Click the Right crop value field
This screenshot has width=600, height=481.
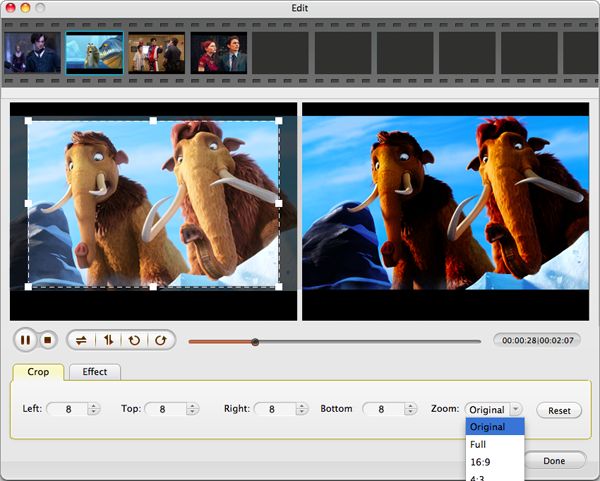coord(276,409)
